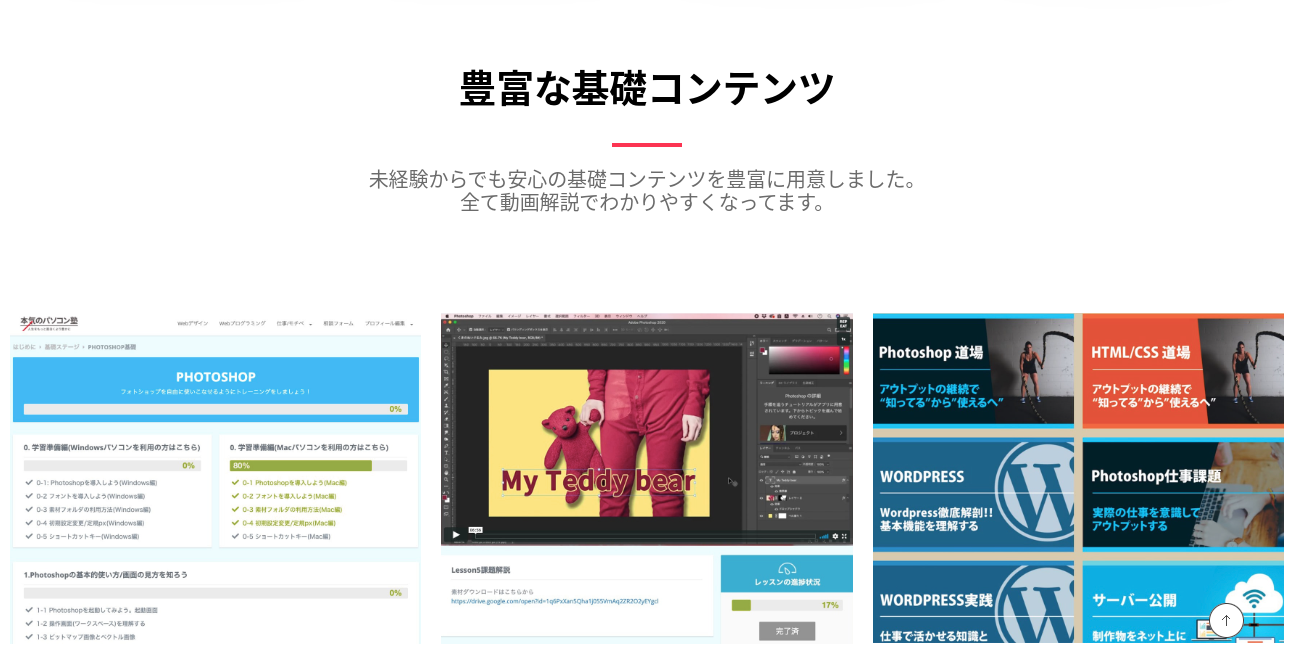Click the checkmark beside 0-5 ショートカットキー(Mac編)
This screenshot has height=668, width=1294.
click(235, 536)
